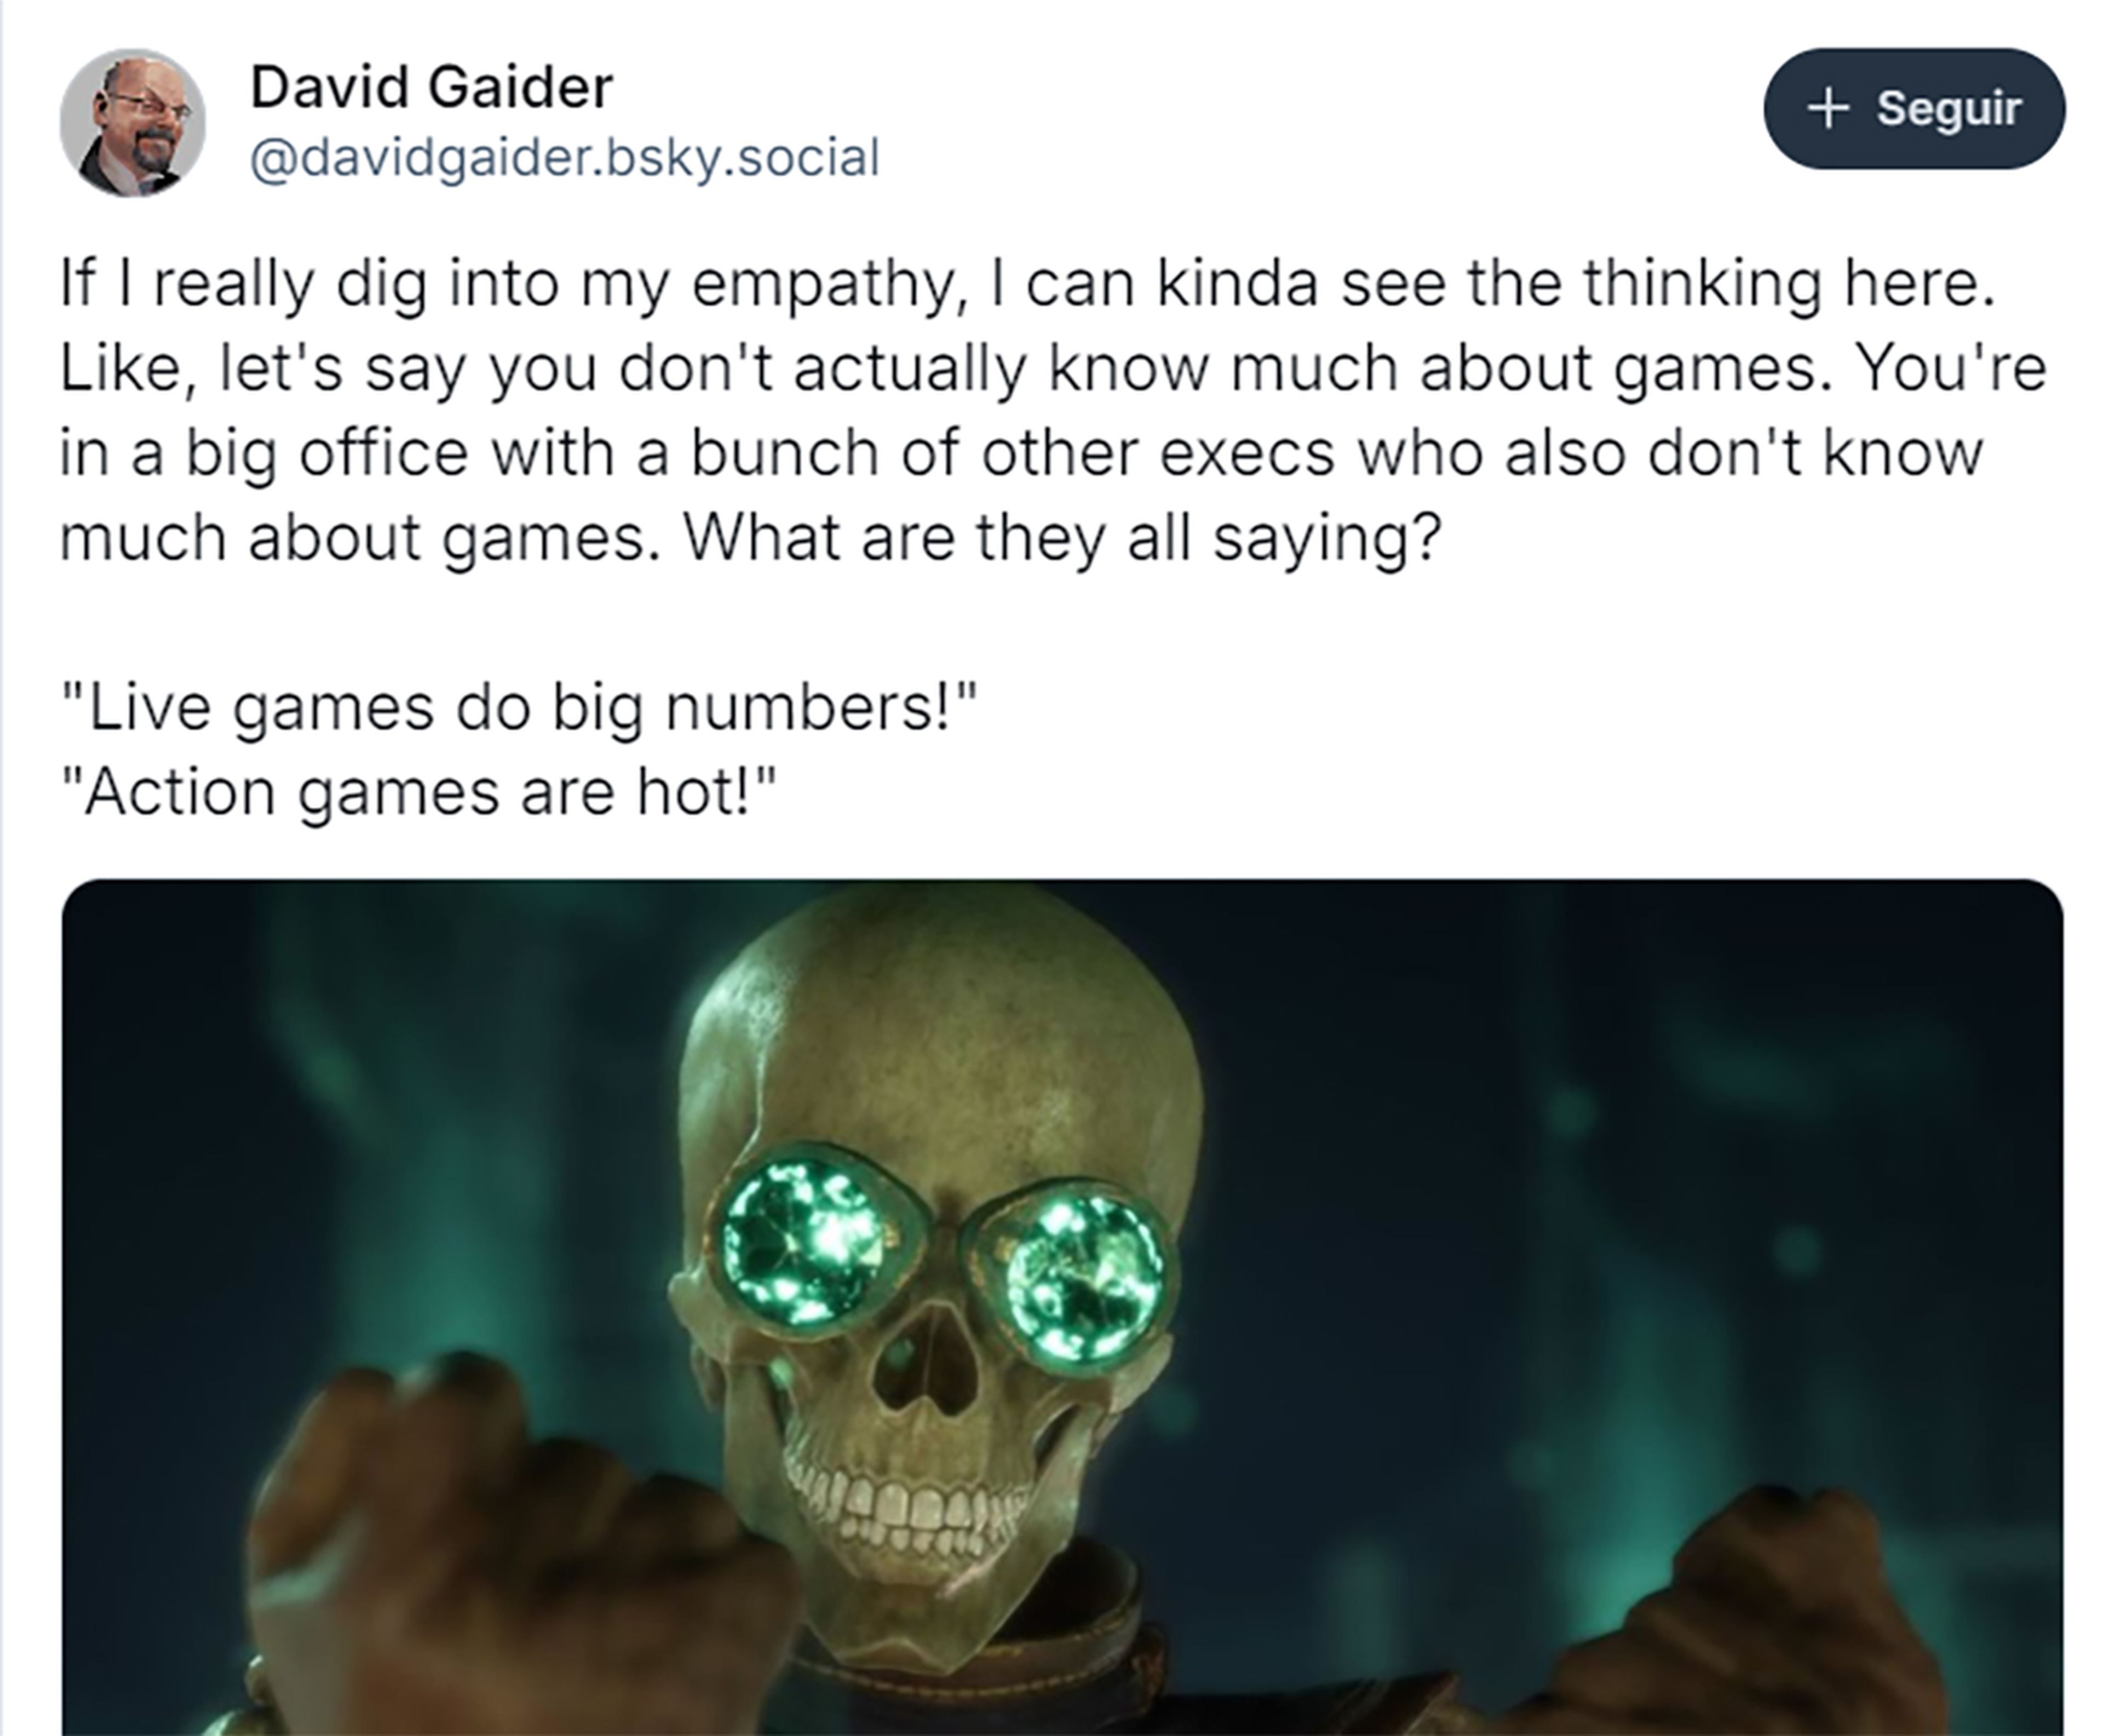Open David Gaider's profile avatar
The image size is (2103, 1736).
[x=132, y=122]
